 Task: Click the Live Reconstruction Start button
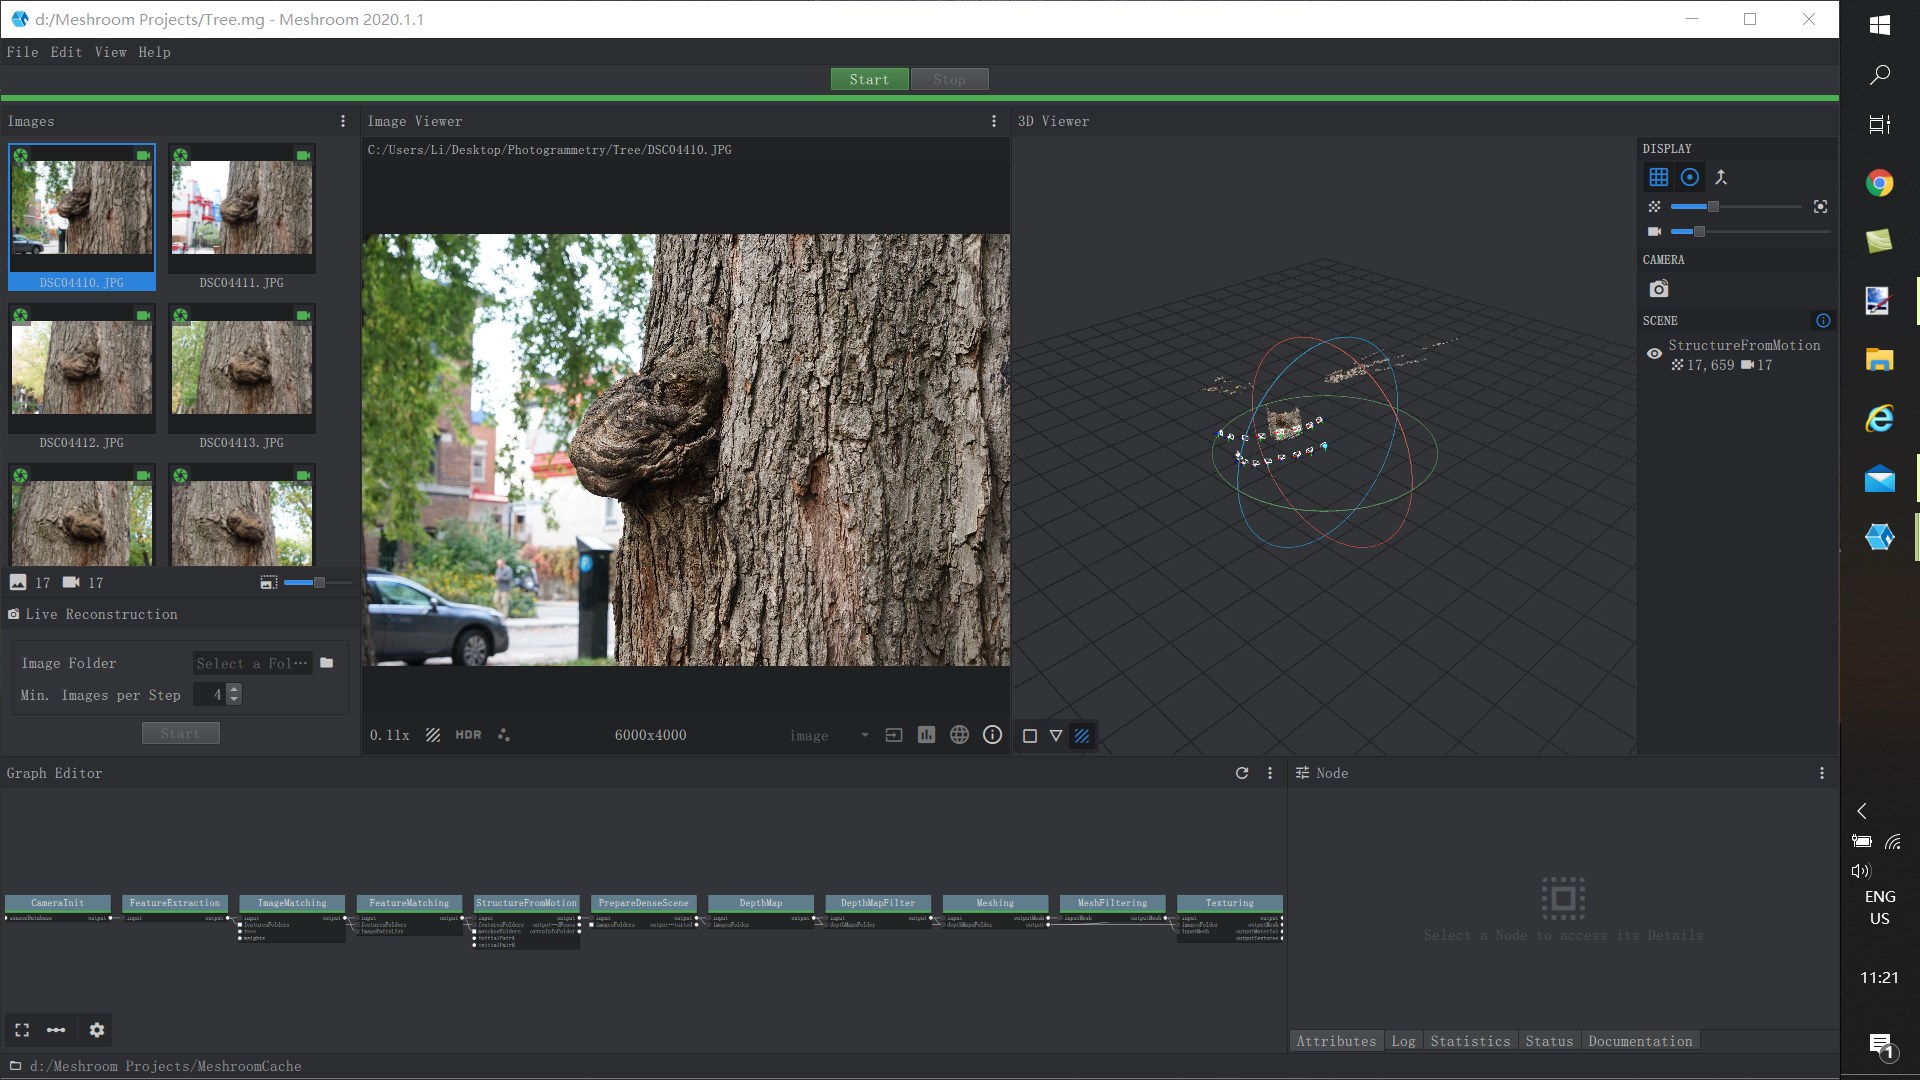click(180, 733)
